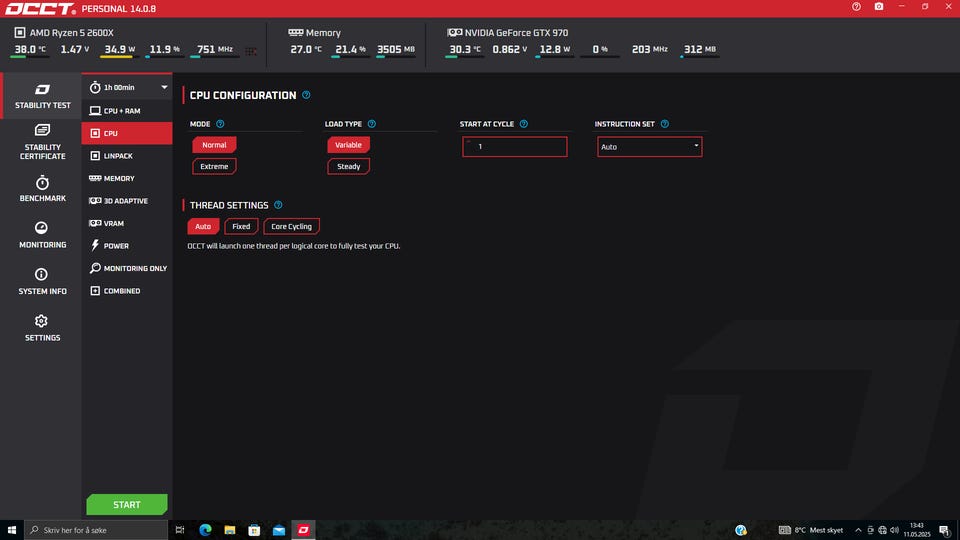
Task: Click the CPU per-core grid icon
Action: pos(251,51)
